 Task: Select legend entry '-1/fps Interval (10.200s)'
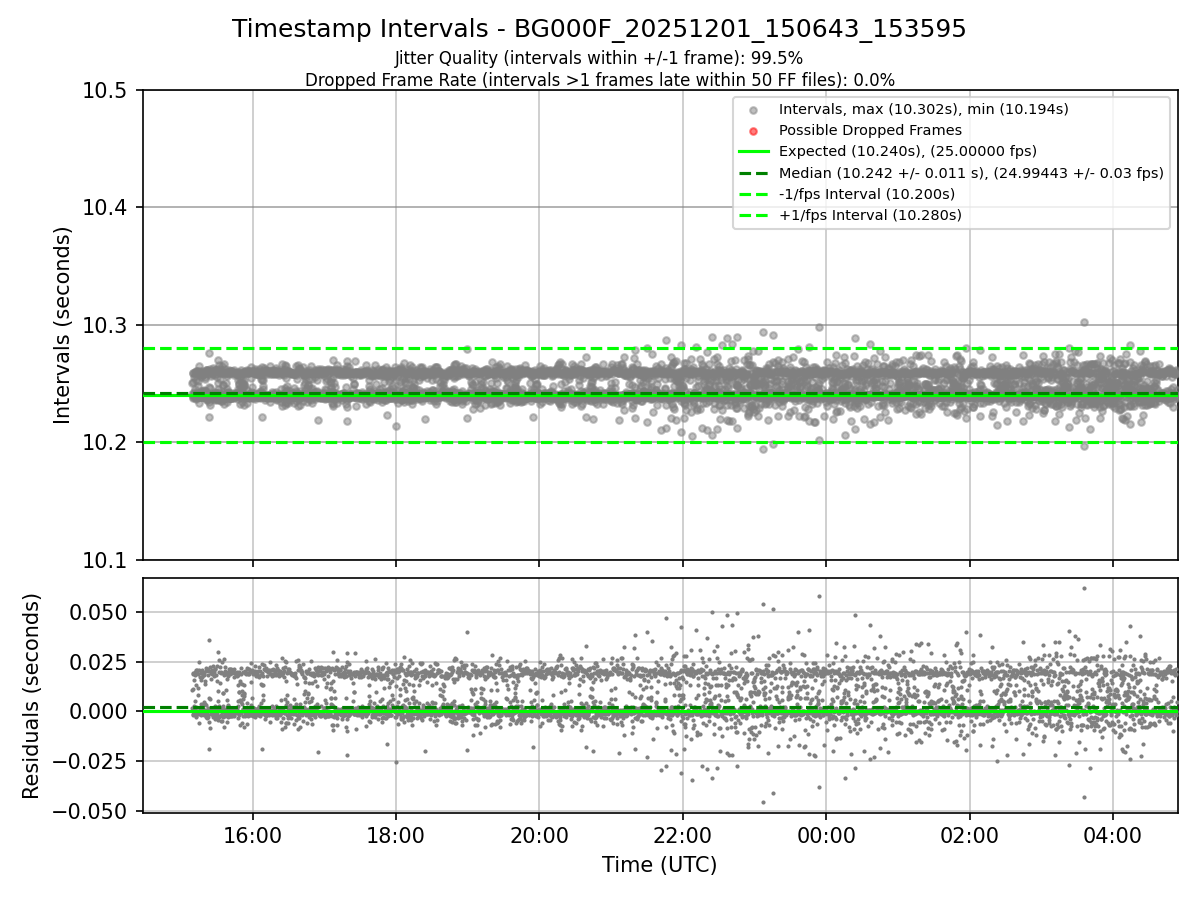coord(867,194)
